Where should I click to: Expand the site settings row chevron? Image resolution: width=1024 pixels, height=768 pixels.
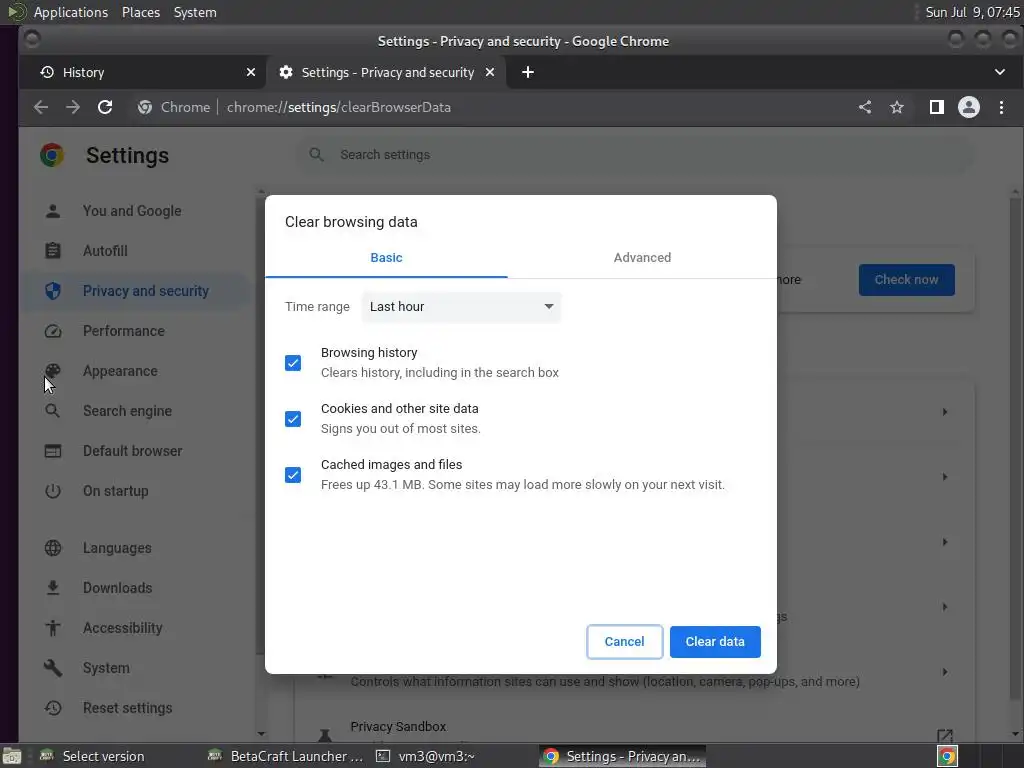point(944,672)
